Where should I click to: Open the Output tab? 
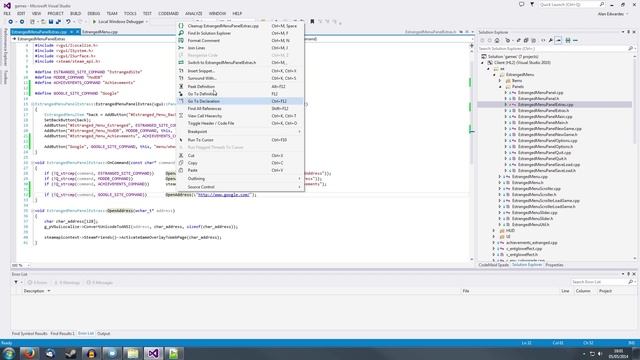click(x=104, y=334)
